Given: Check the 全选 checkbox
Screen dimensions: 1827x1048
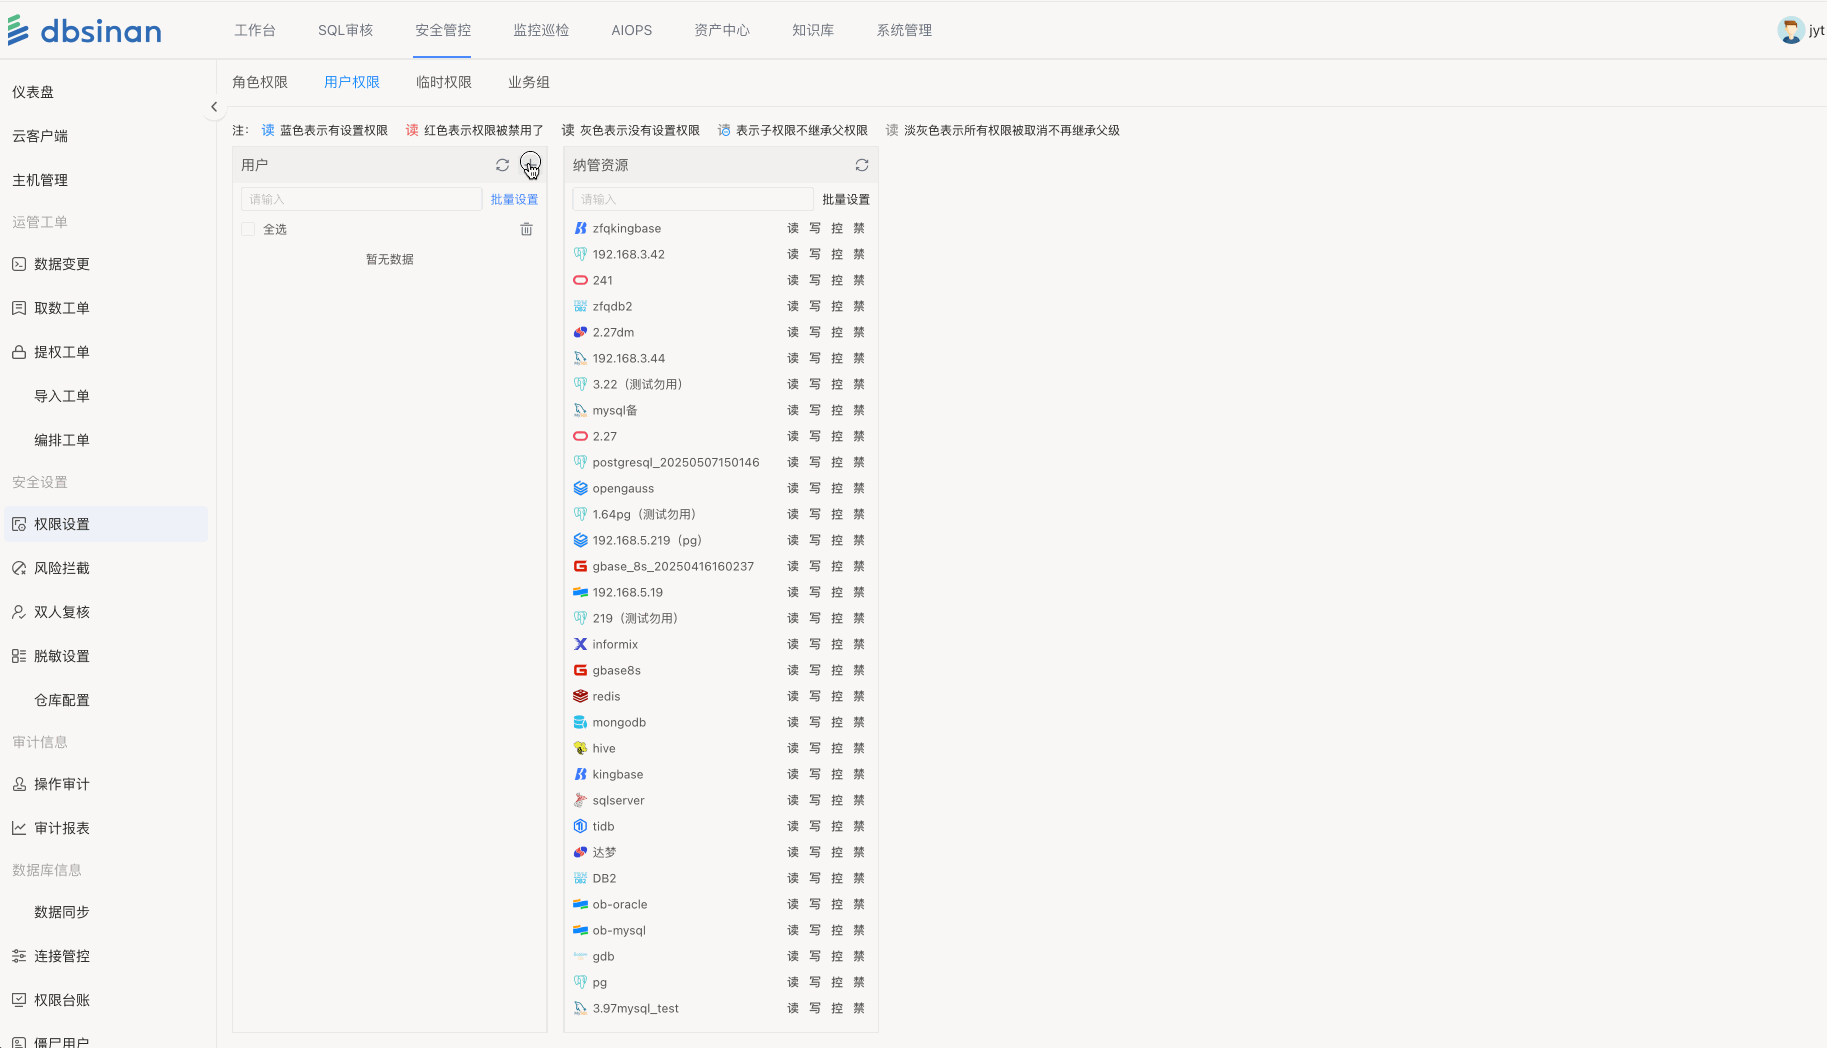Looking at the screenshot, I should pyautogui.click(x=248, y=230).
